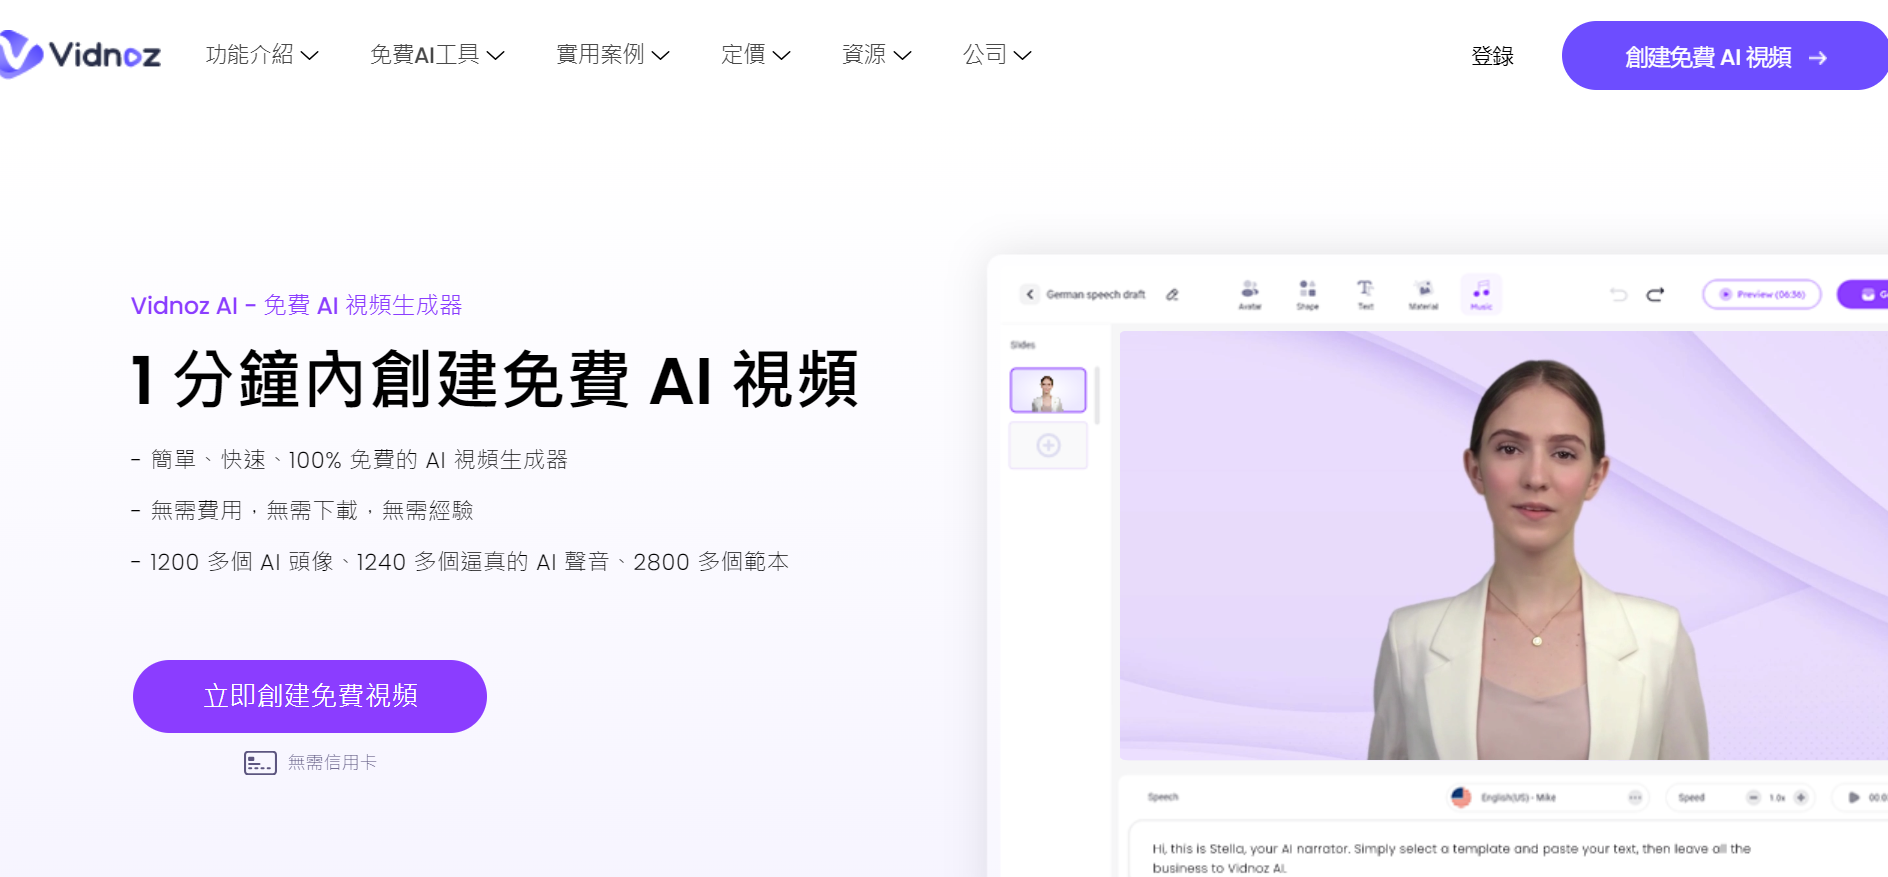
Task: Click the Vidnoz logo
Action: 82,54
